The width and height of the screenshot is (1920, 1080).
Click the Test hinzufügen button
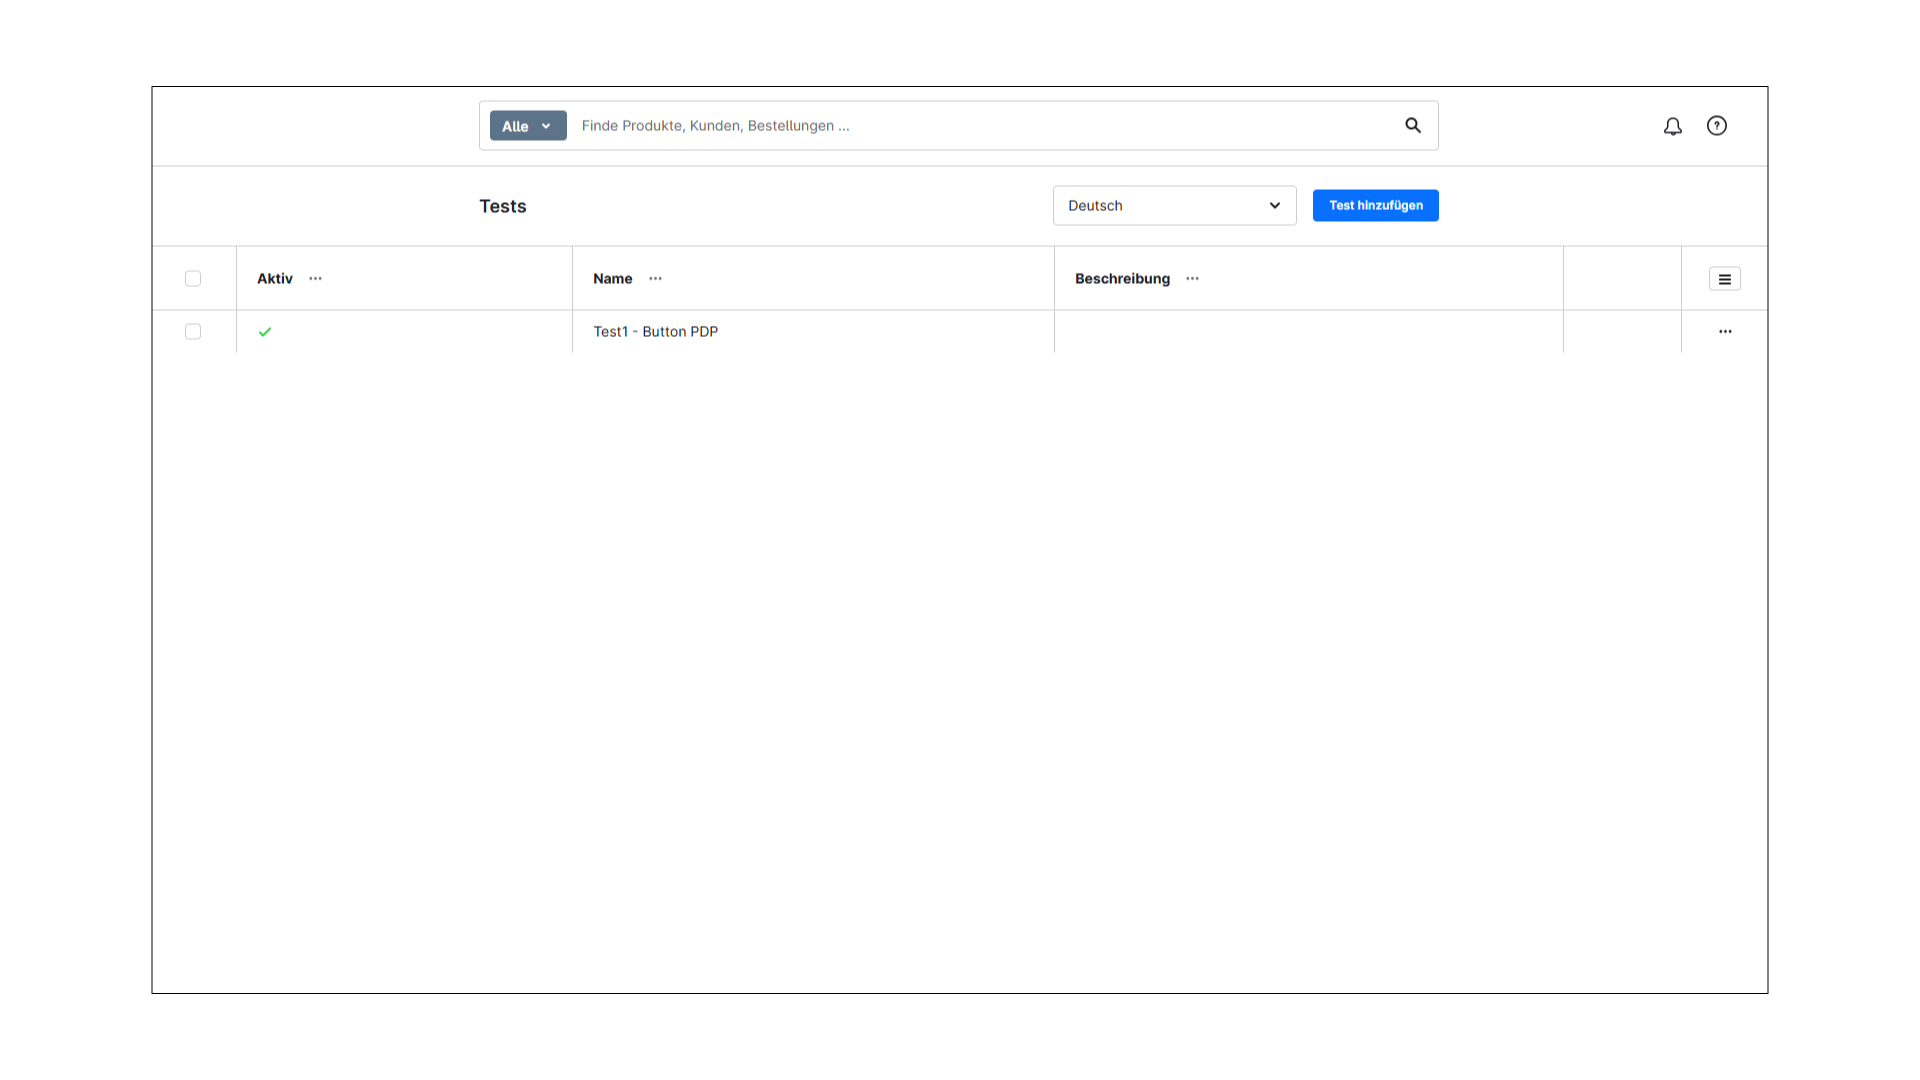(1375, 205)
